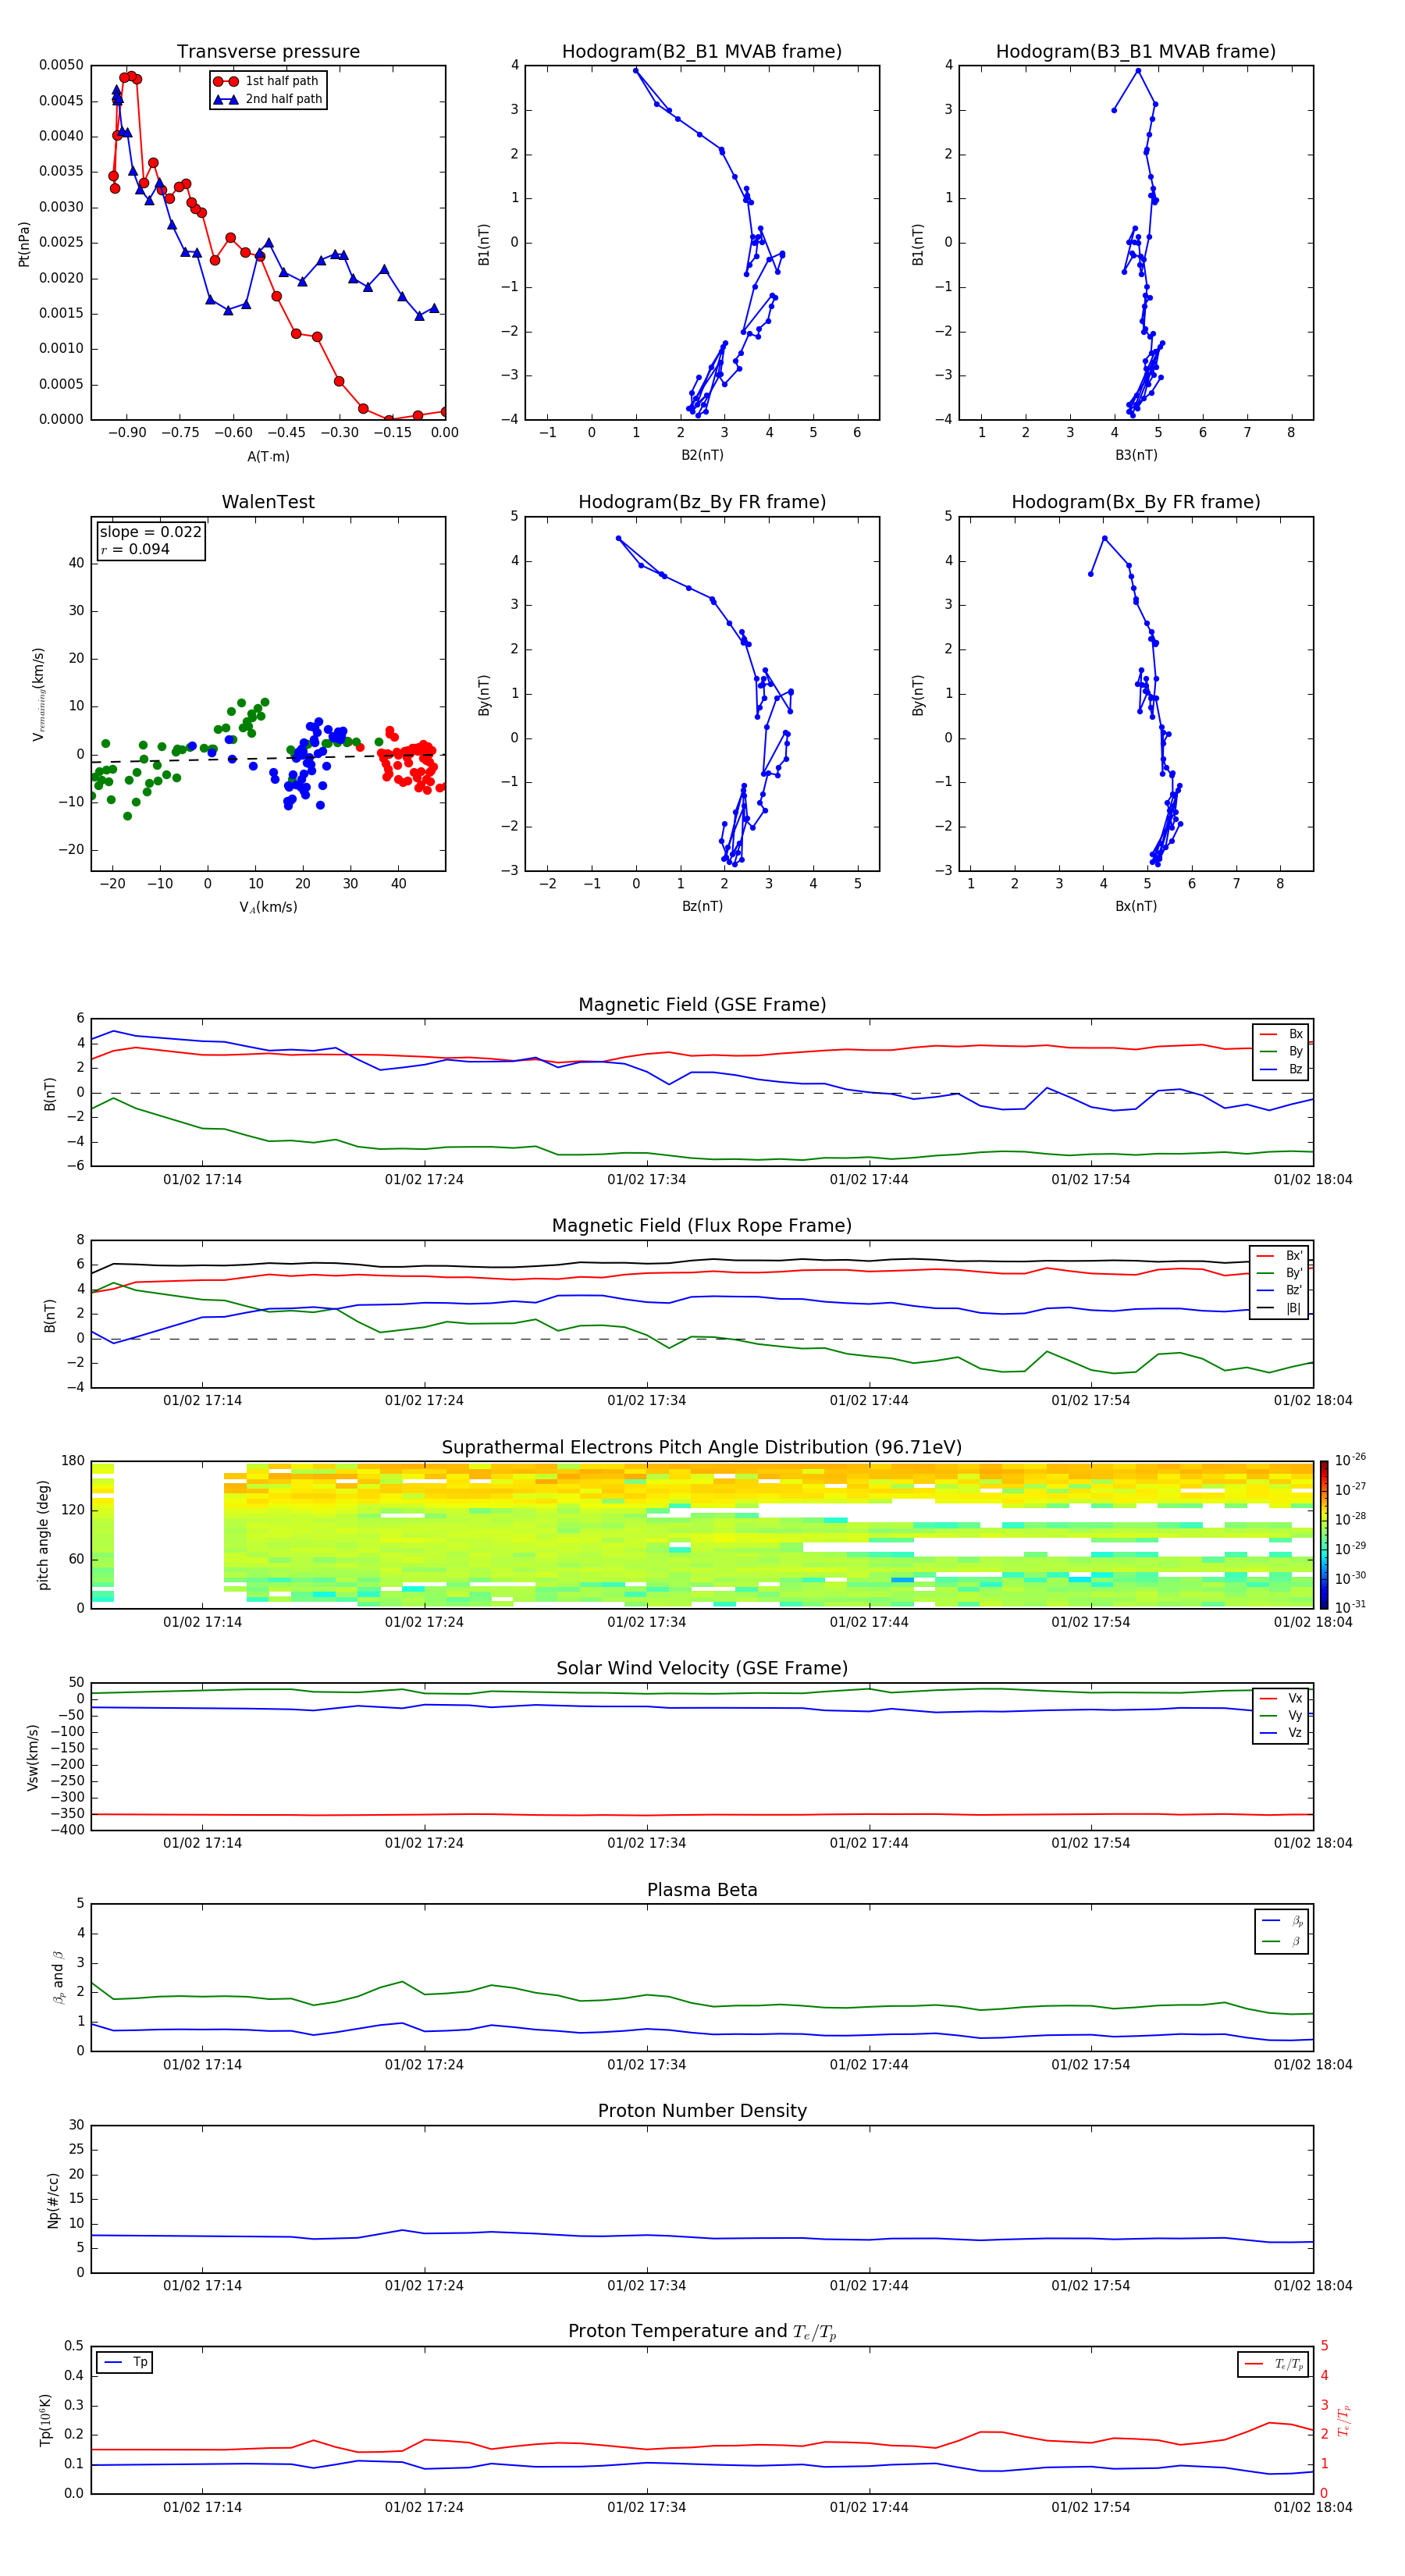Click '01/02 17:54' tick under Solar Wind Velocity
Screen dimensions: 1405x2576
click(x=1091, y=1843)
